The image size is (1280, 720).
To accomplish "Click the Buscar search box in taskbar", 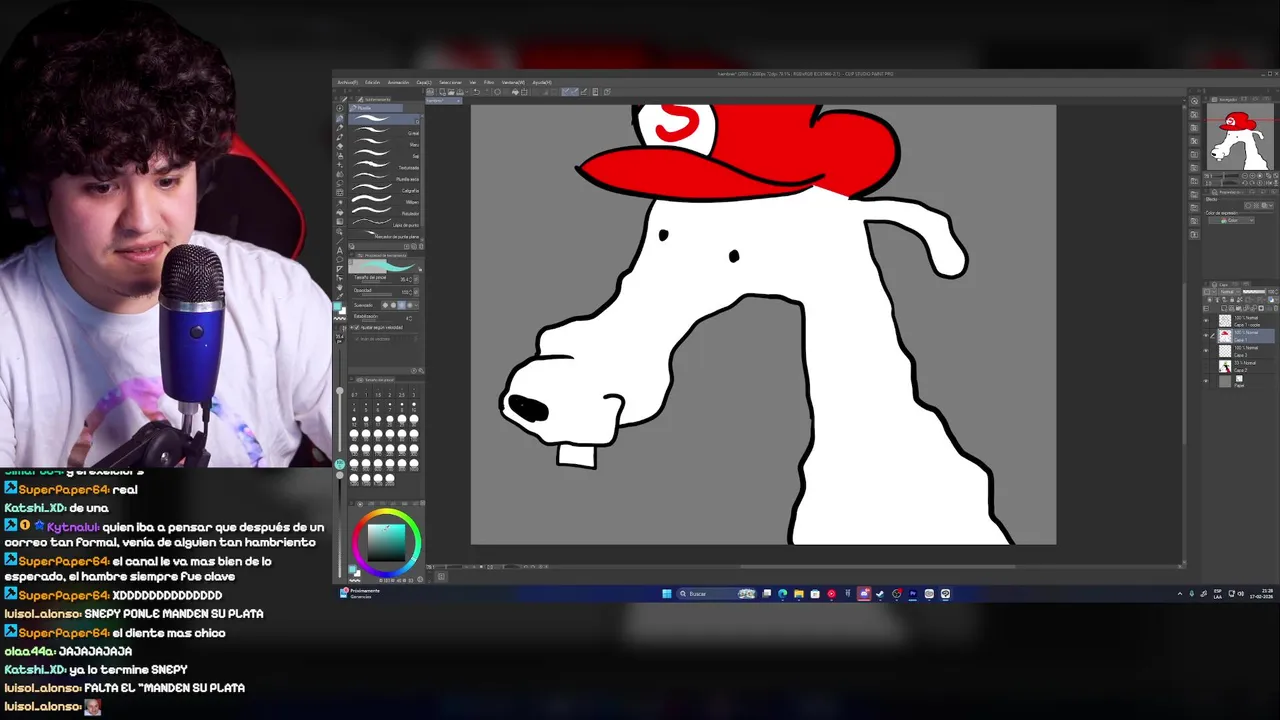I will pyautogui.click(x=715, y=593).
